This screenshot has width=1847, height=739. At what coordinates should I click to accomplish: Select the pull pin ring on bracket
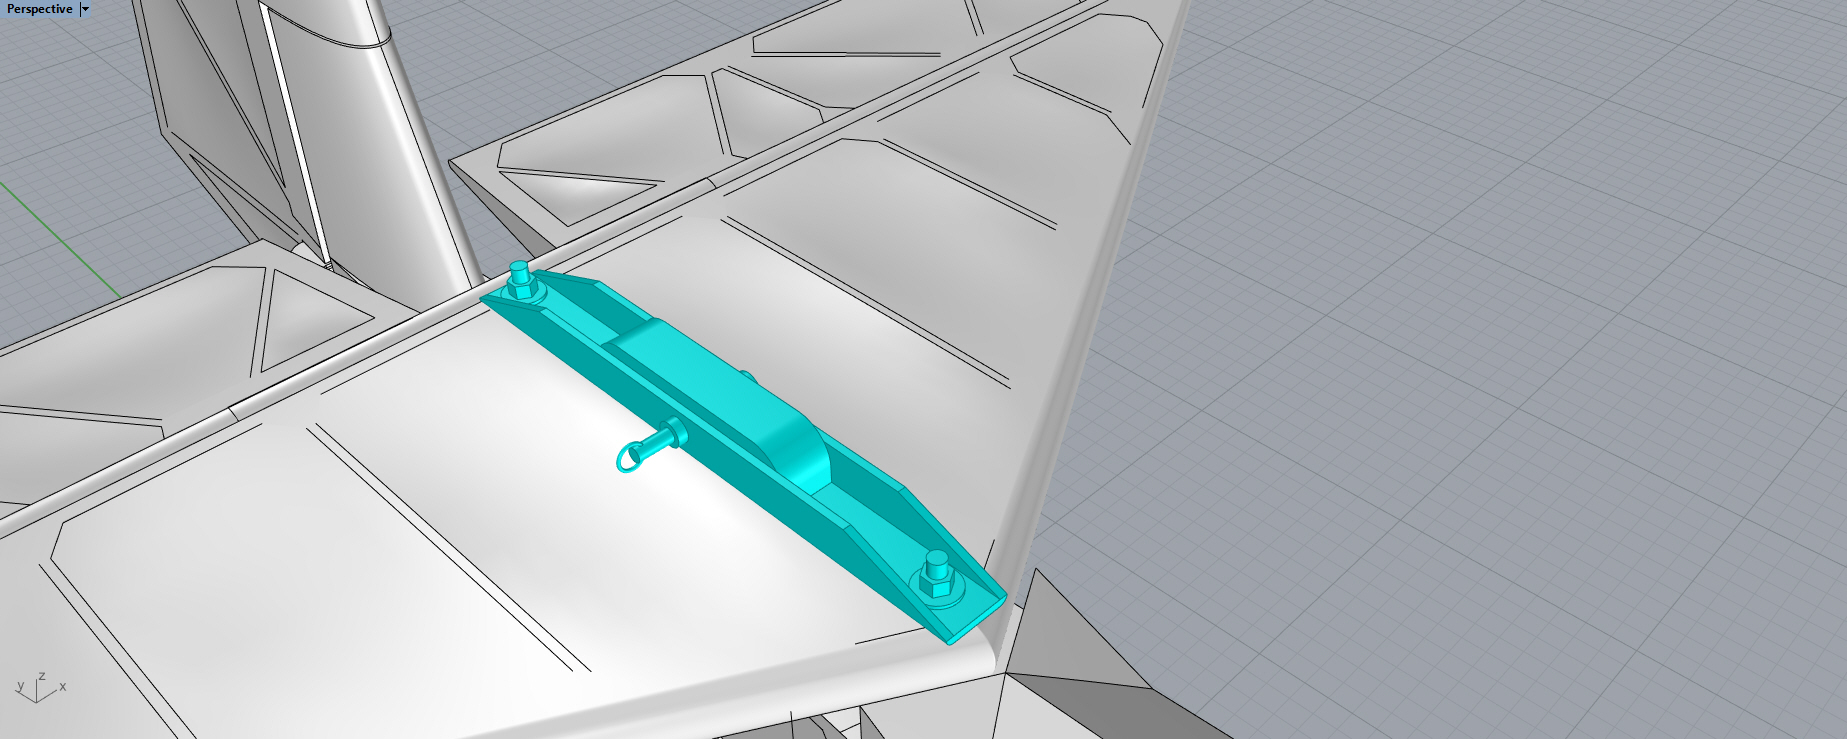(628, 458)
